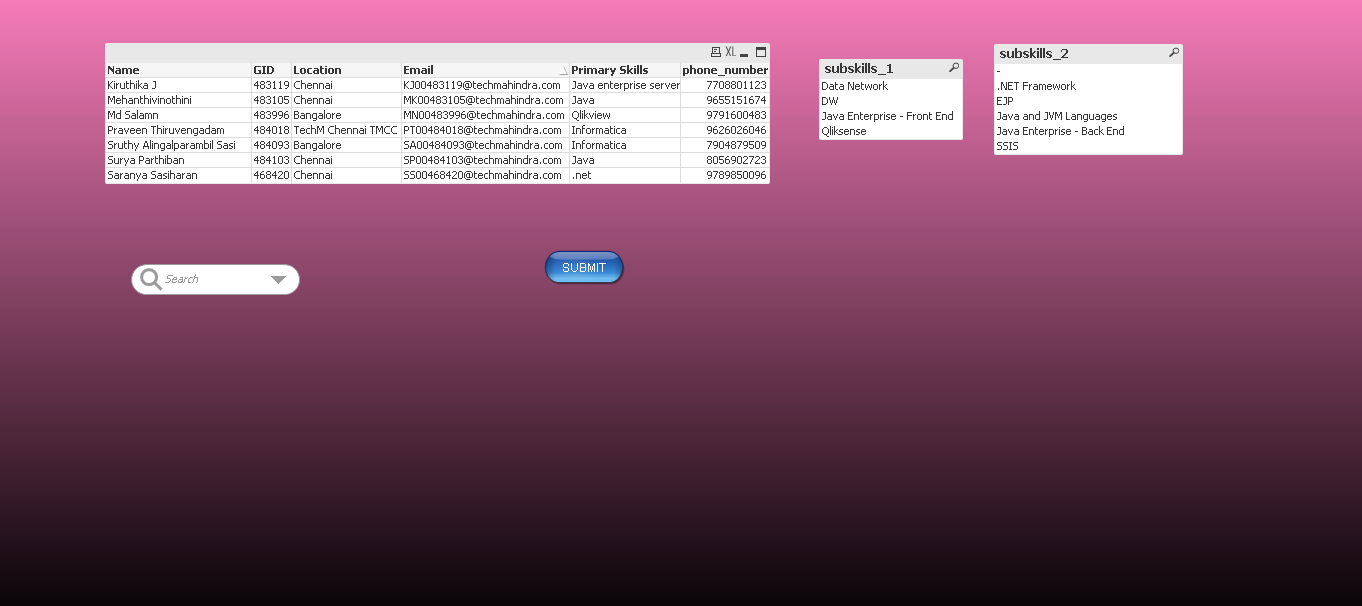Click GID cell 468420
This screenshot has width=1362, height=606.
point(271,175)
